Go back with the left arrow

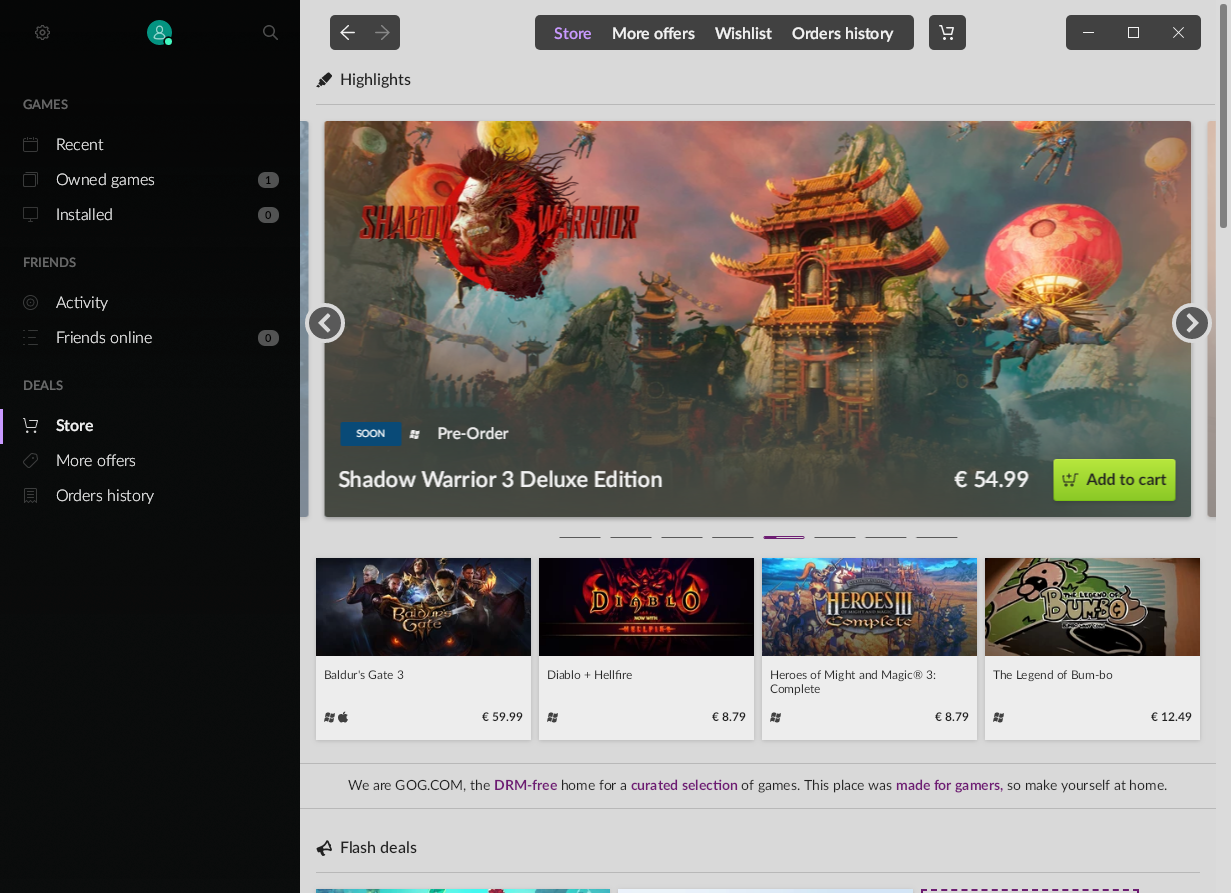348,33
